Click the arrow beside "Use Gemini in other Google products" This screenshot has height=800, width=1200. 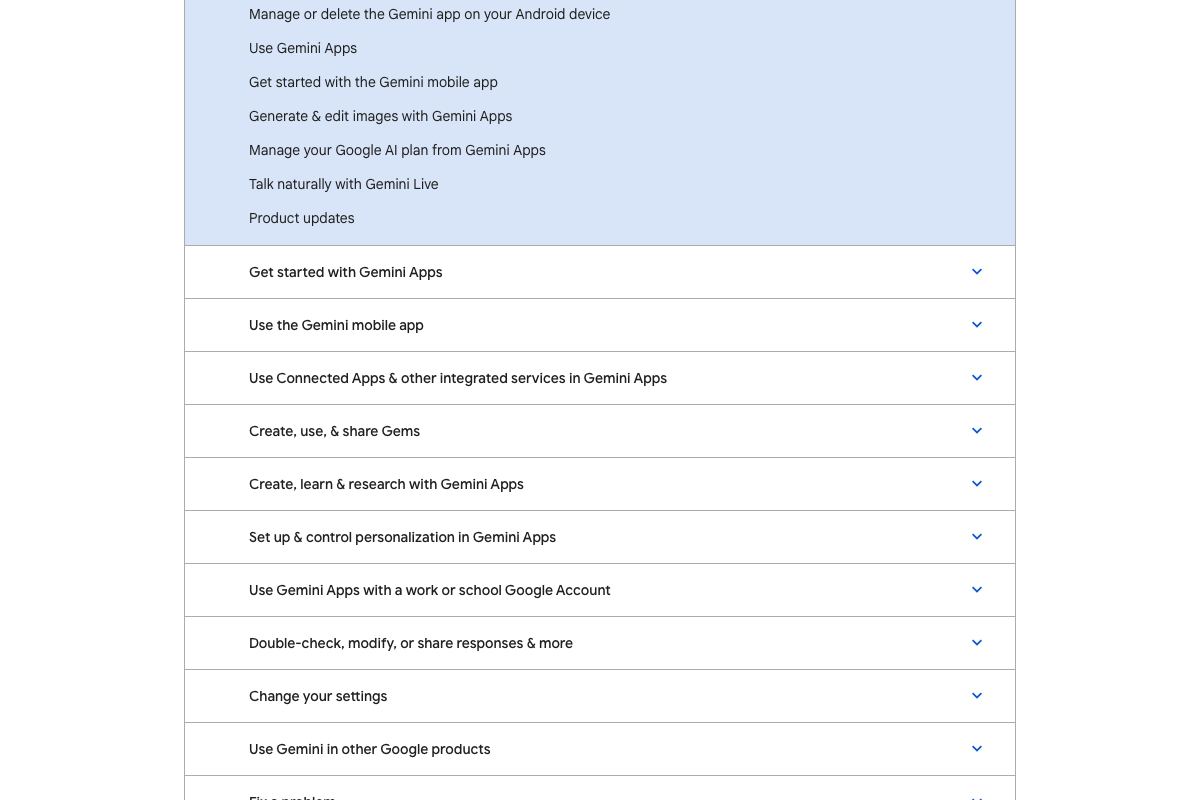tap(977, 748)
